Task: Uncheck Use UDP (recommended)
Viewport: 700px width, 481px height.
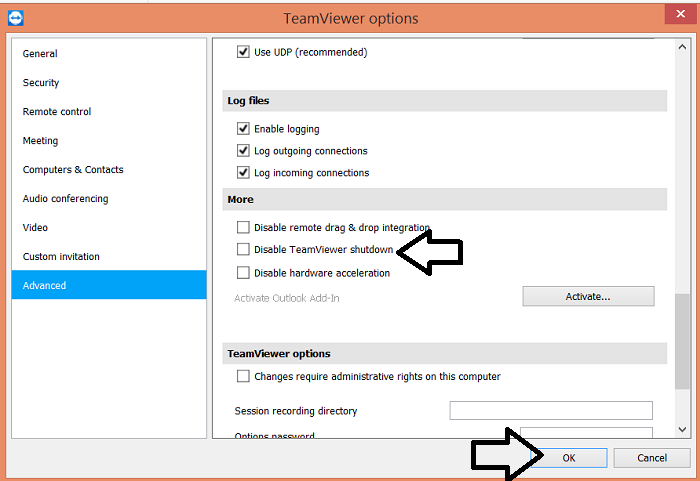Action: pyautogui.click(x=243, y=52)
